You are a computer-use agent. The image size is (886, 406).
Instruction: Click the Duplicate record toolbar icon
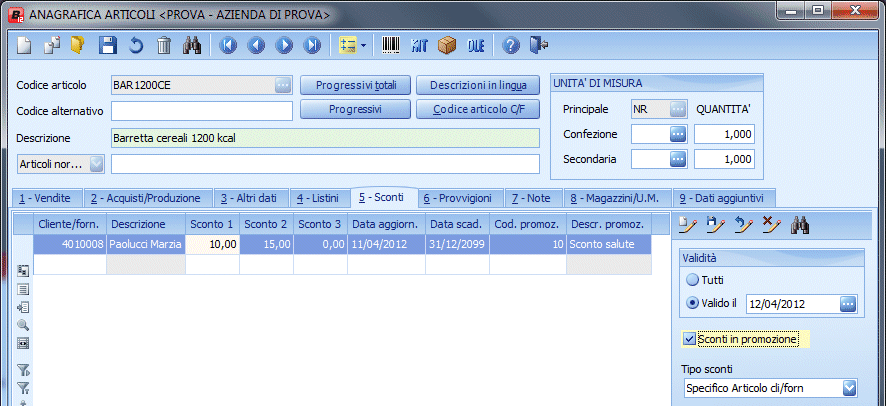pos(52,45)
